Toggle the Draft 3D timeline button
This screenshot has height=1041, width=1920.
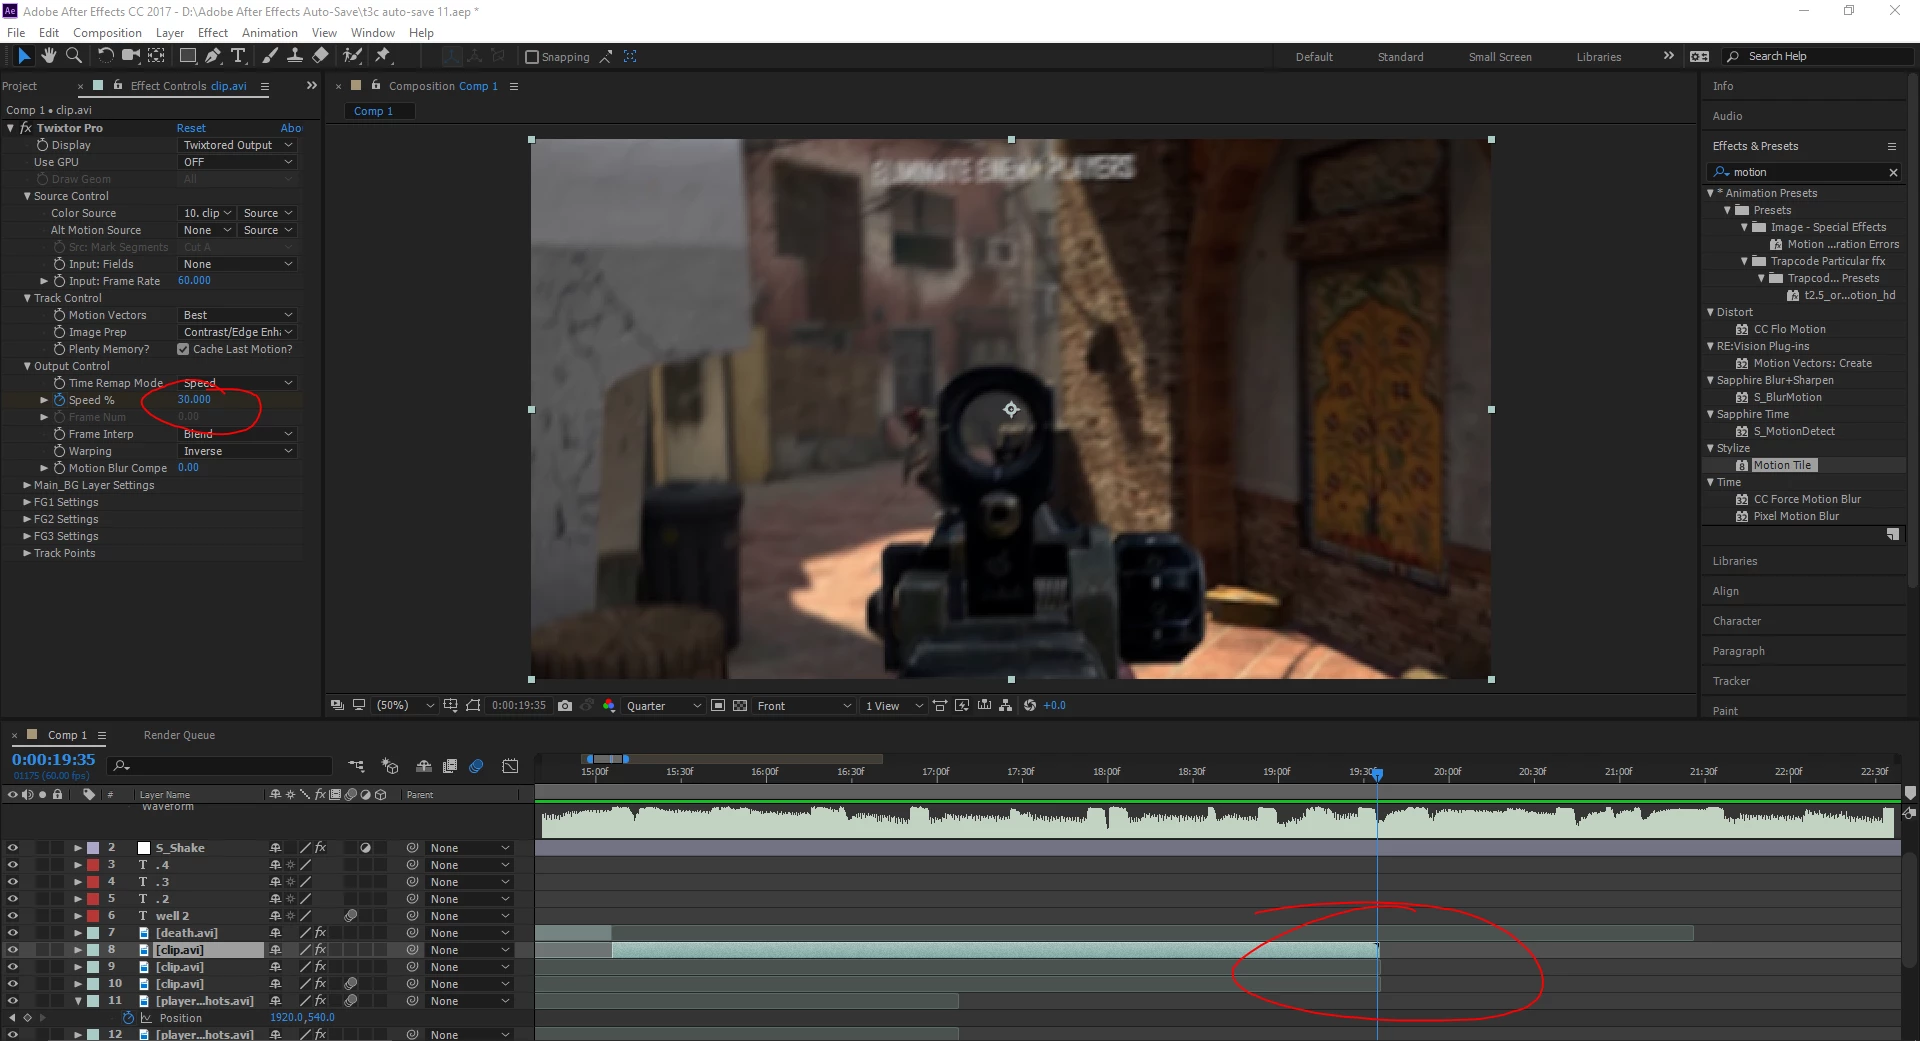click(390, 766)
